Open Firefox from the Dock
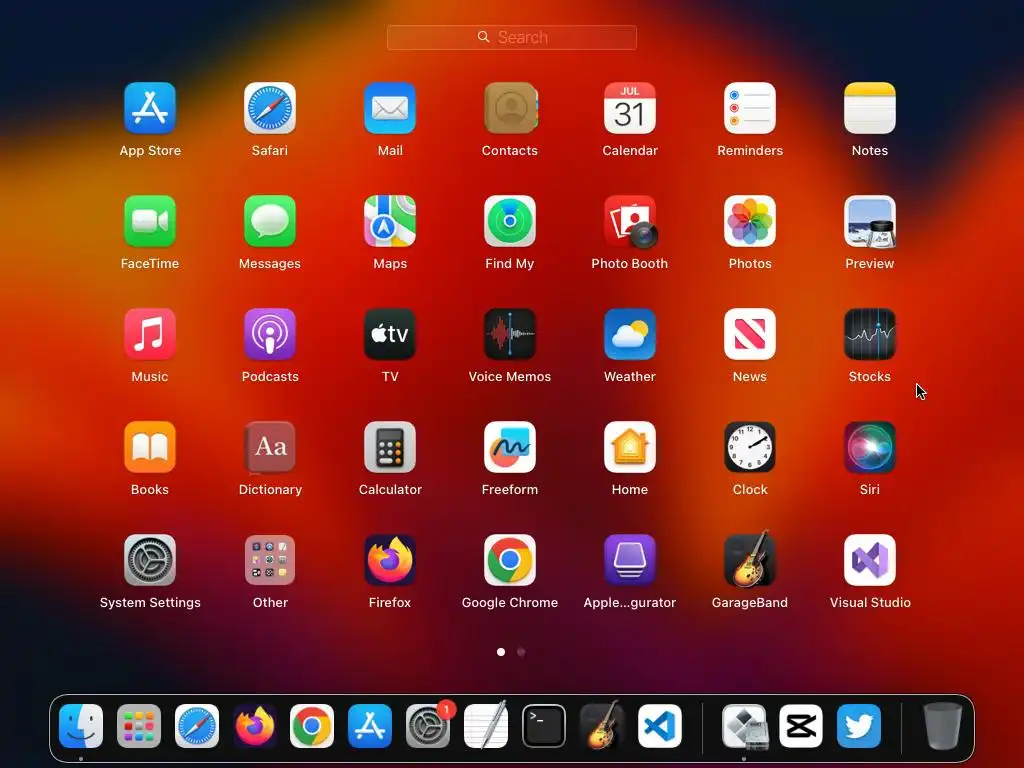 254,726
